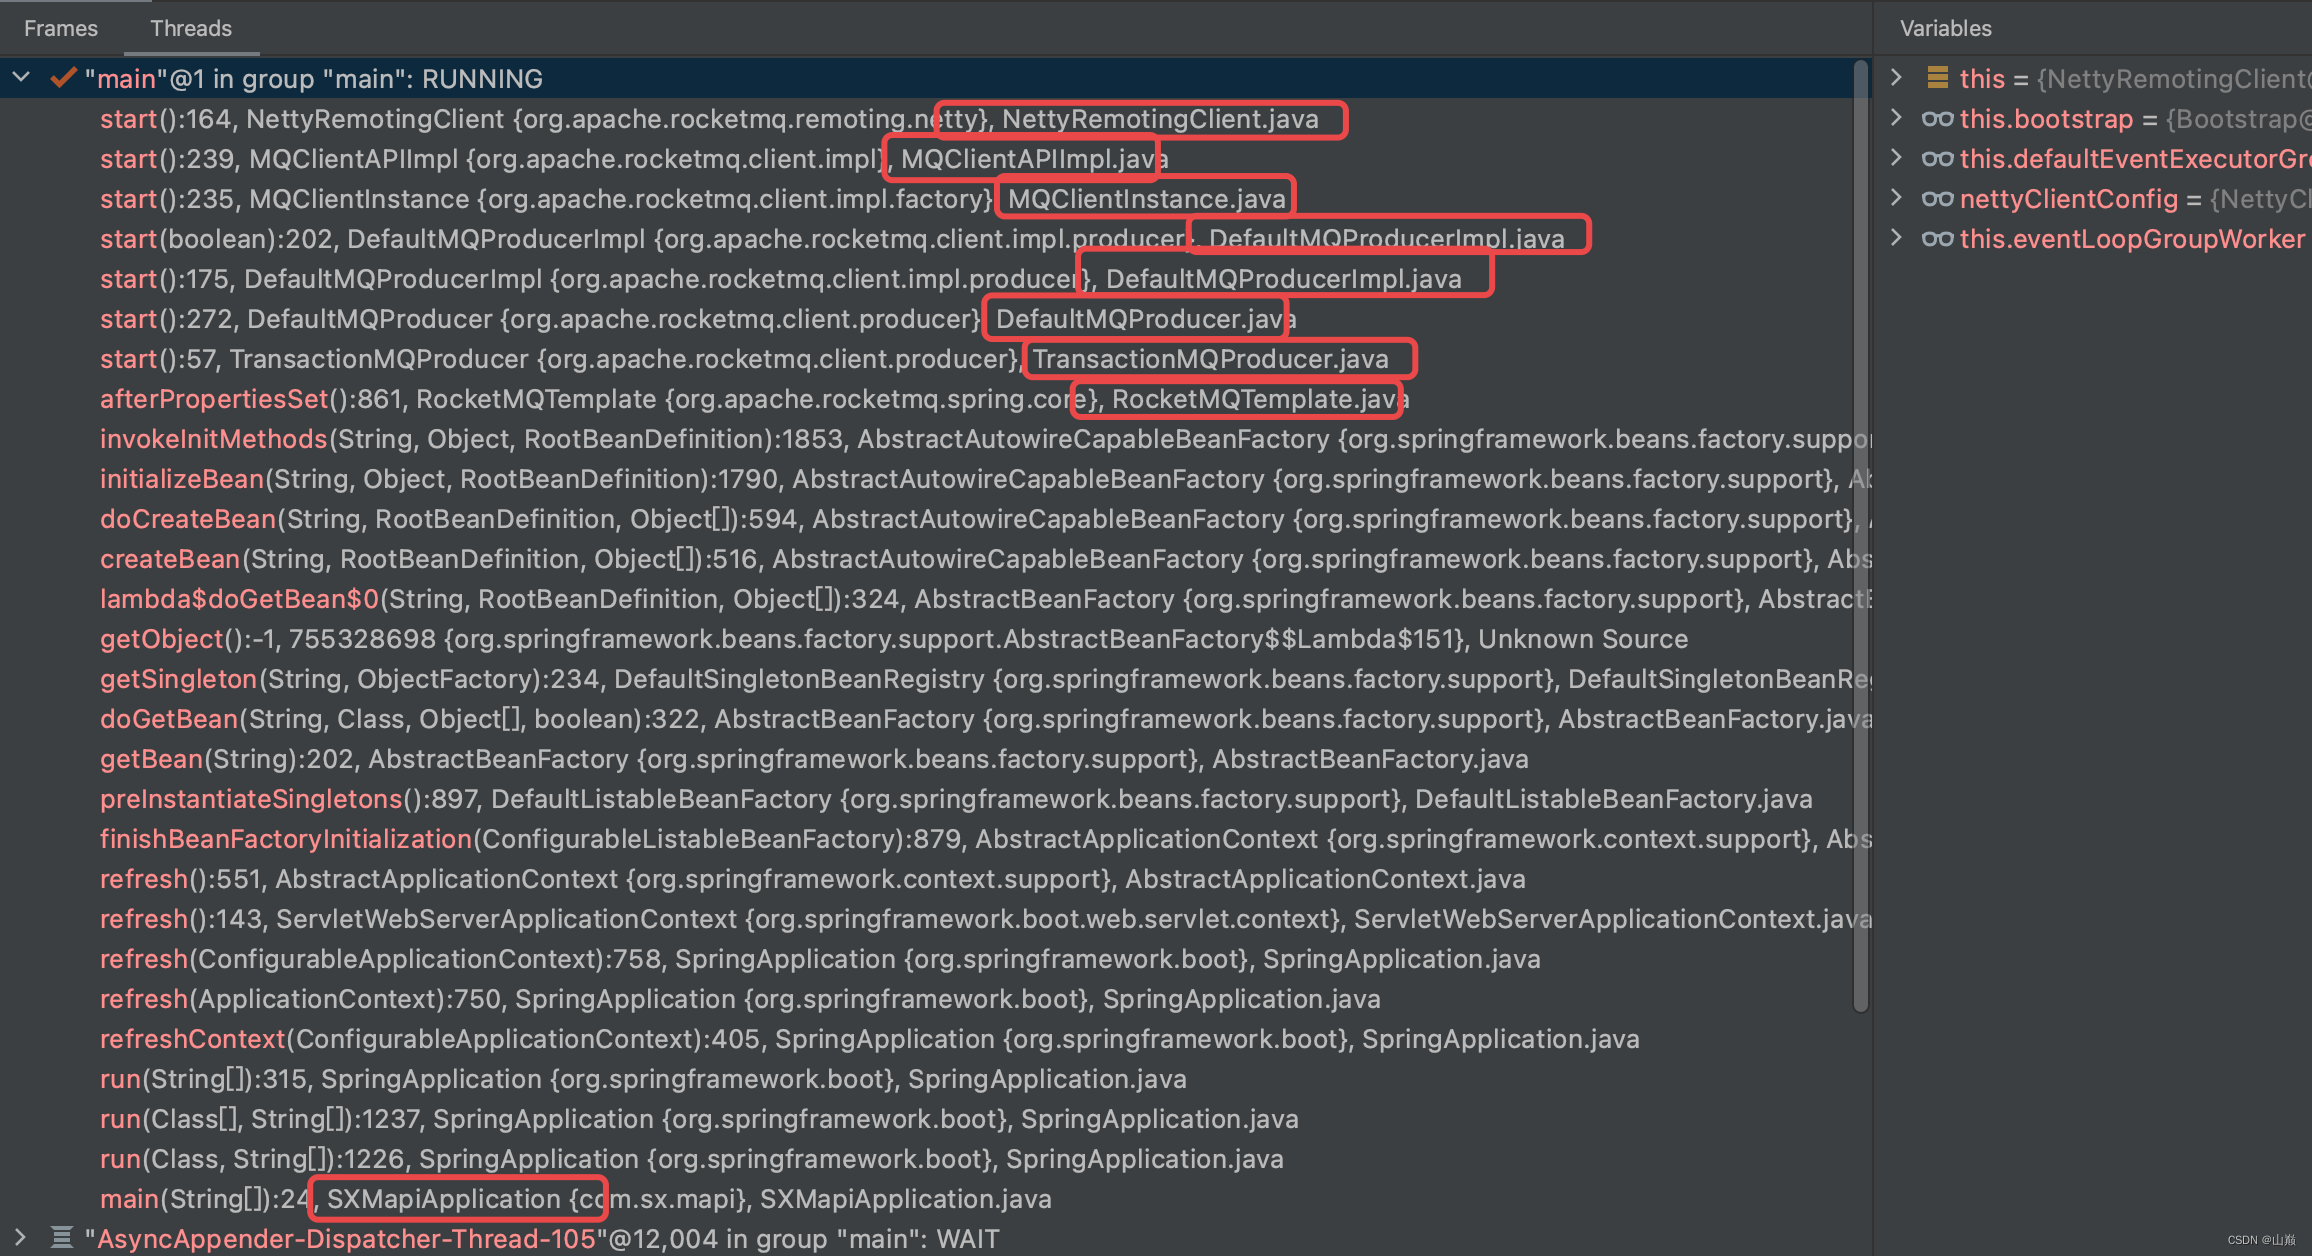Expand the this.bootstrap variable
The image size is (2312, 1256).
click(1896, 118)
